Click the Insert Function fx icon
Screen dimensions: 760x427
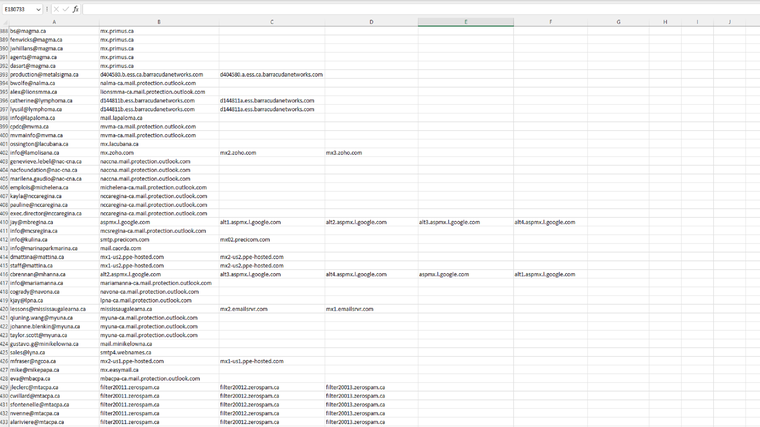click(76, 9)
